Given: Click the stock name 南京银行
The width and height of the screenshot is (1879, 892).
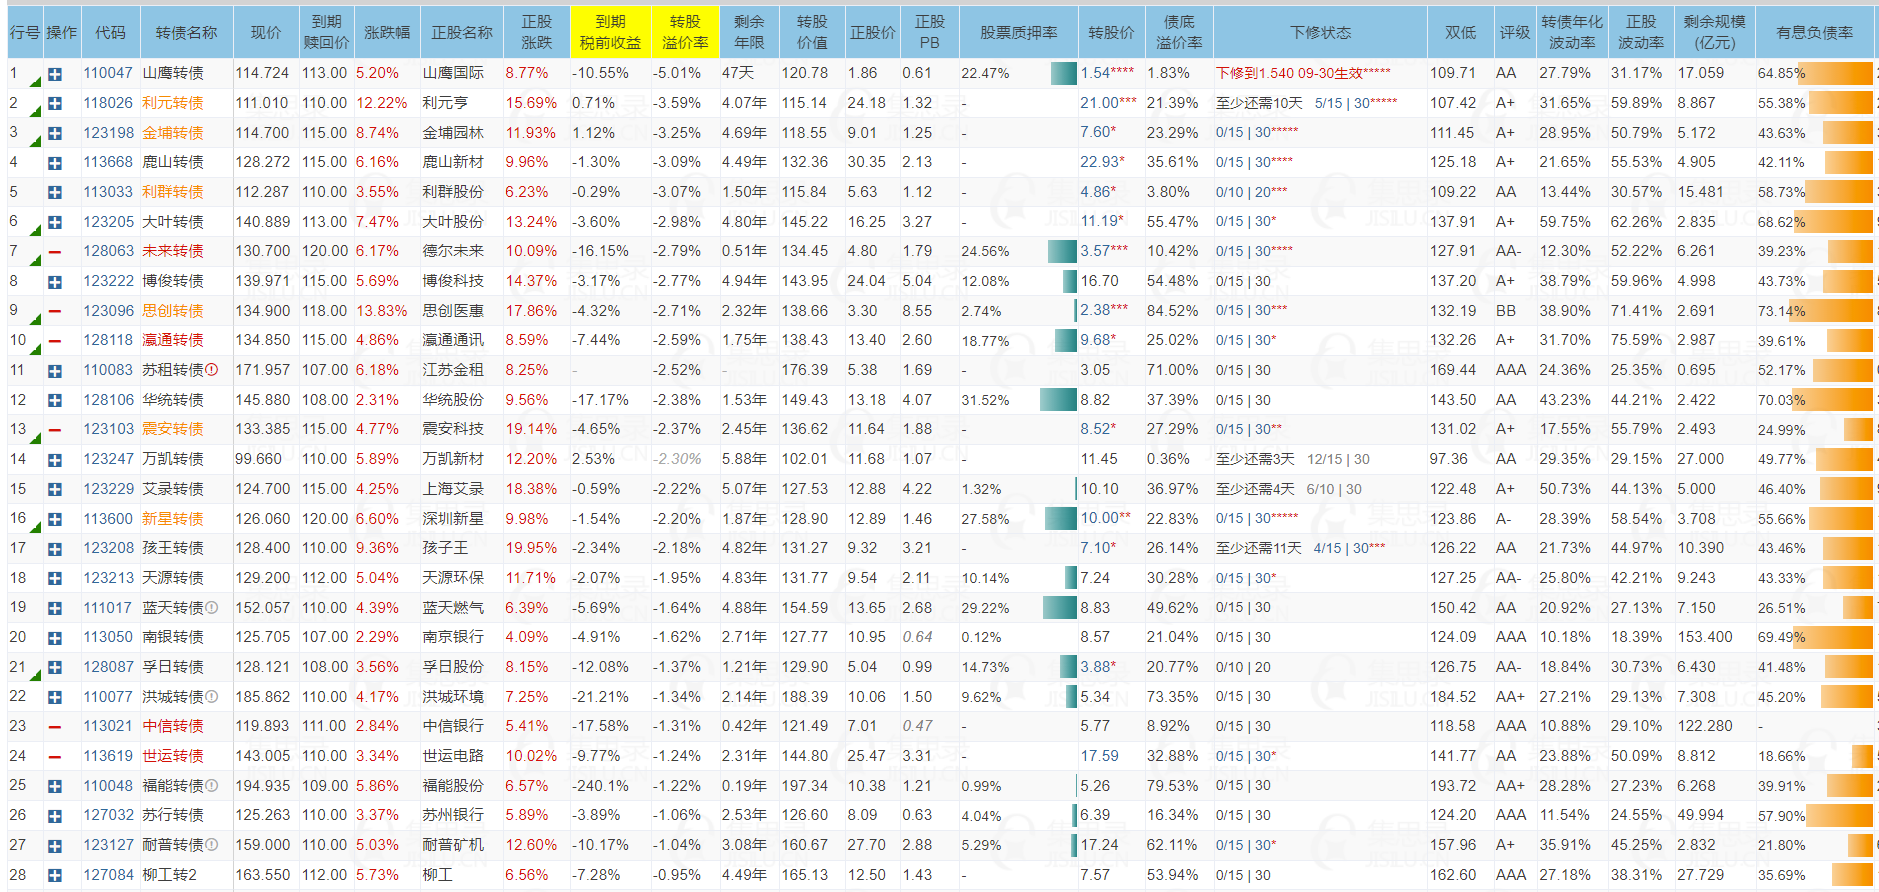Looking at the screenshot, I should tap(453, 638).
